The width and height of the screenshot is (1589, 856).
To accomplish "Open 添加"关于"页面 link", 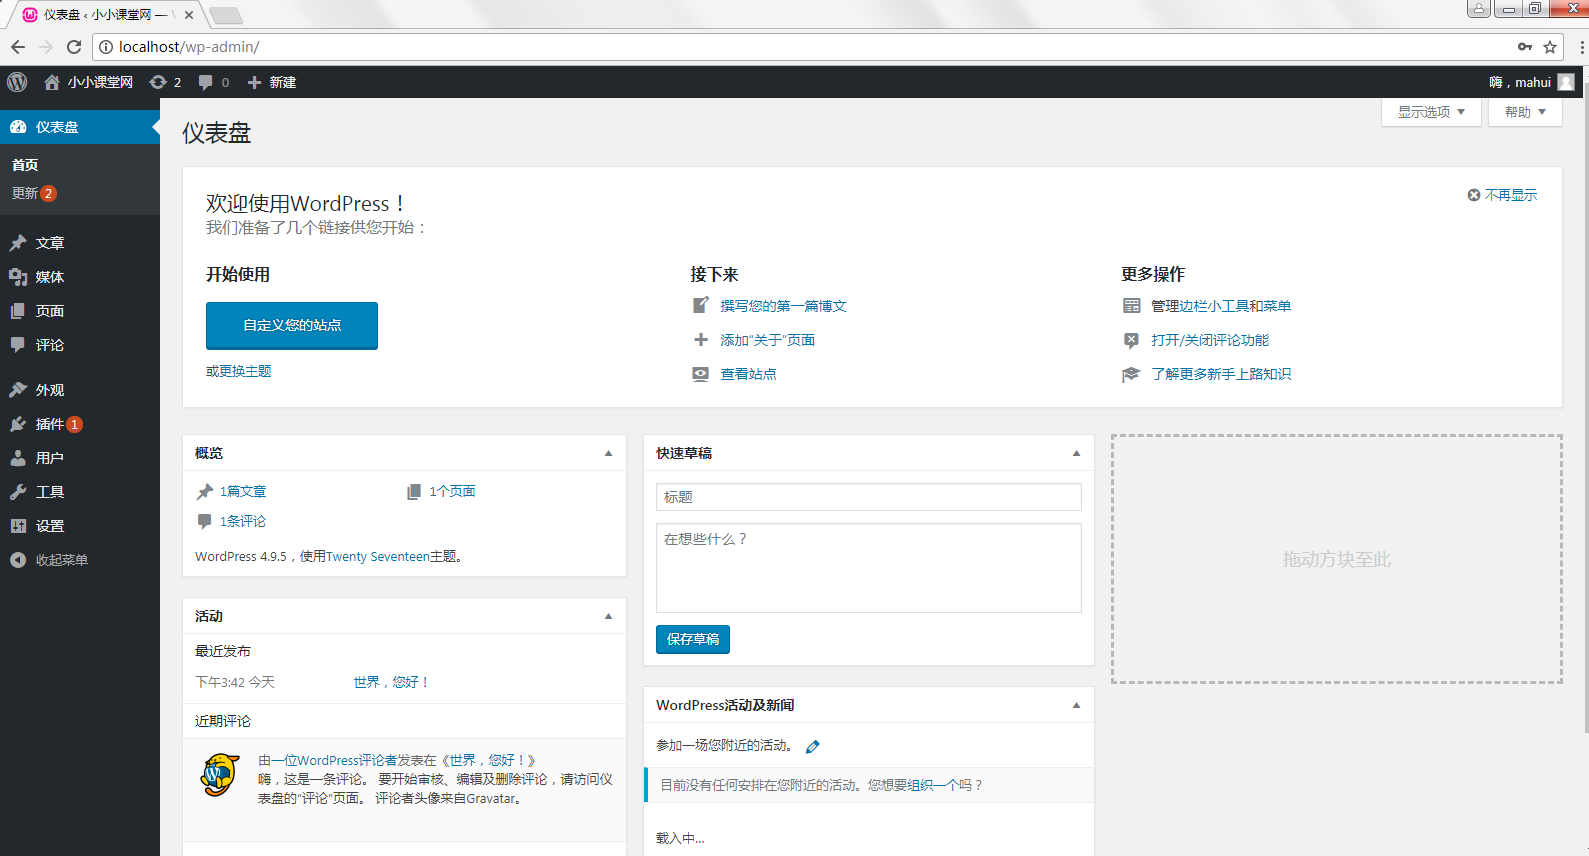I will pyautogui.click(x=767, y=340).
